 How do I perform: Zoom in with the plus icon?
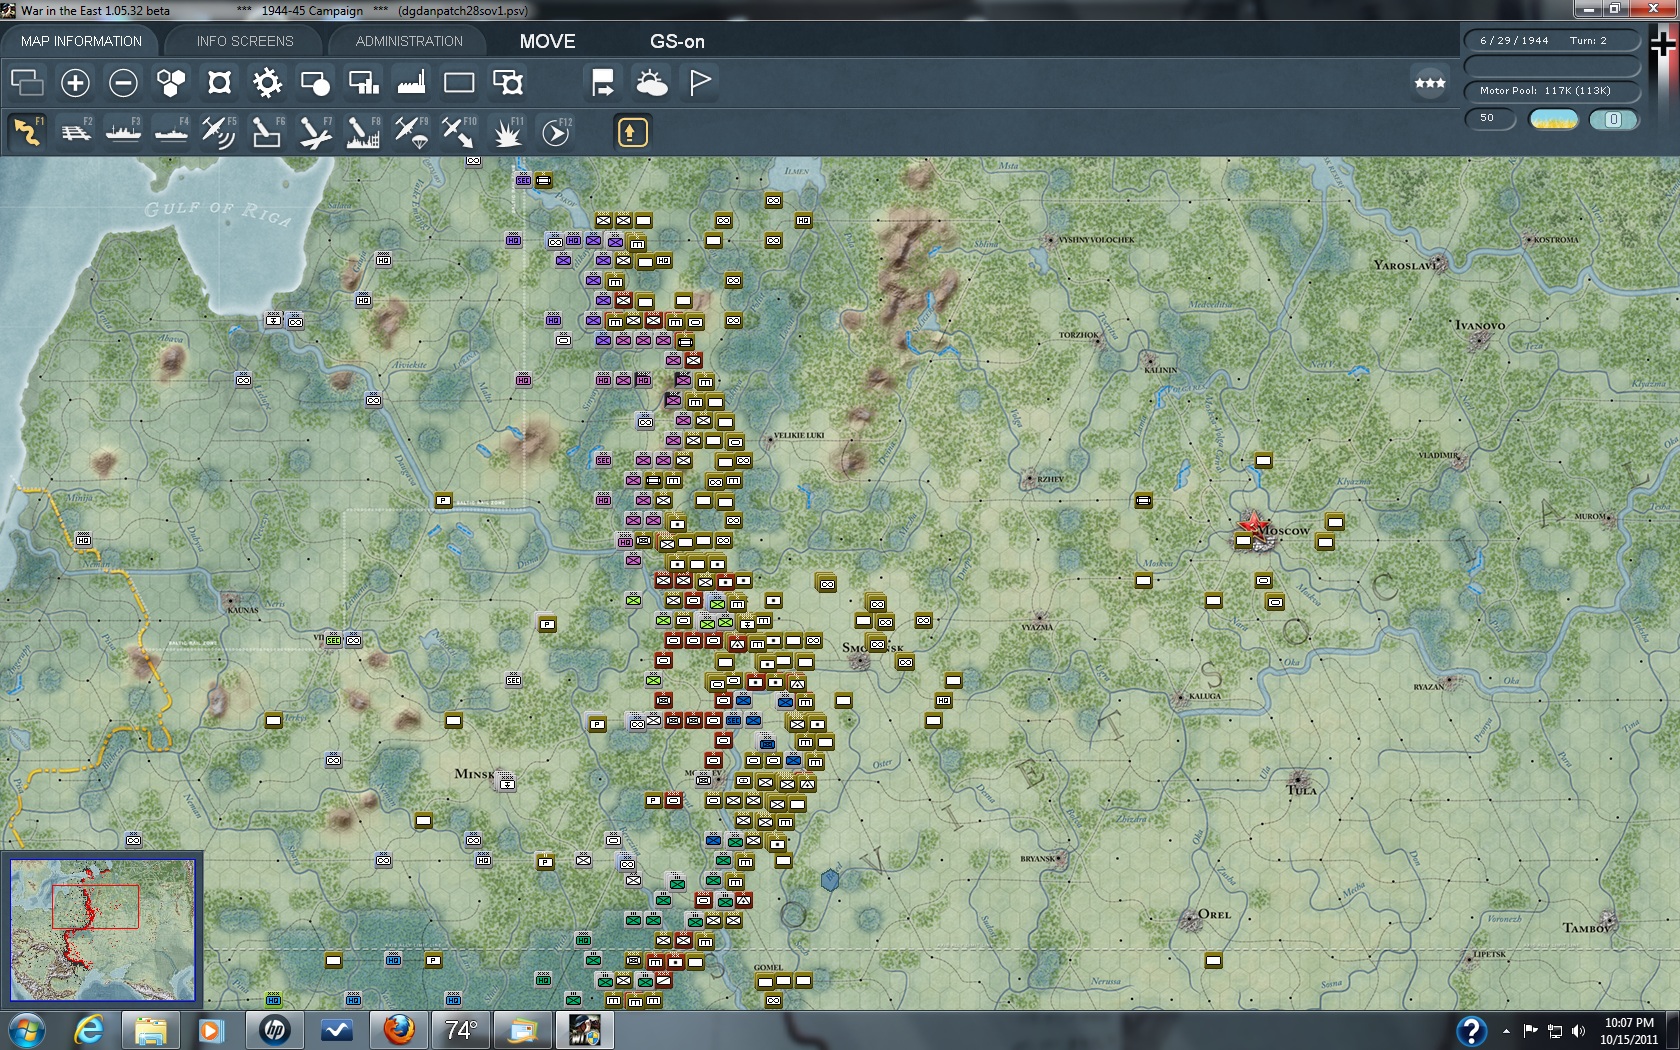click(75, 82)
